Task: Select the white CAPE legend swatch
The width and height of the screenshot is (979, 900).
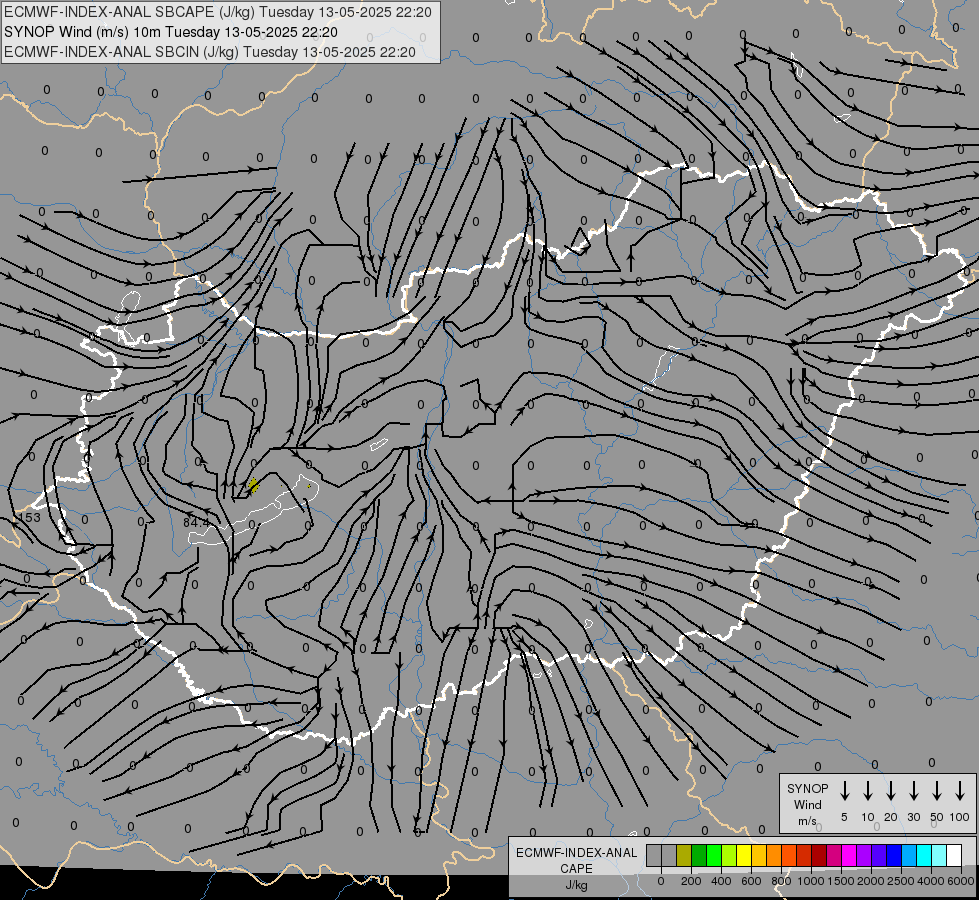Action: tap(953, 855)
